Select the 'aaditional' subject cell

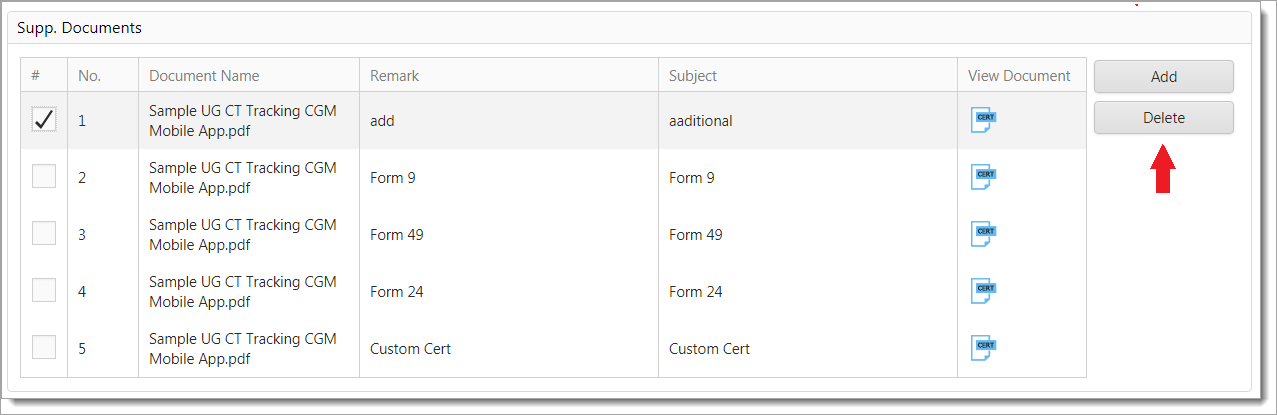(701, 121)
